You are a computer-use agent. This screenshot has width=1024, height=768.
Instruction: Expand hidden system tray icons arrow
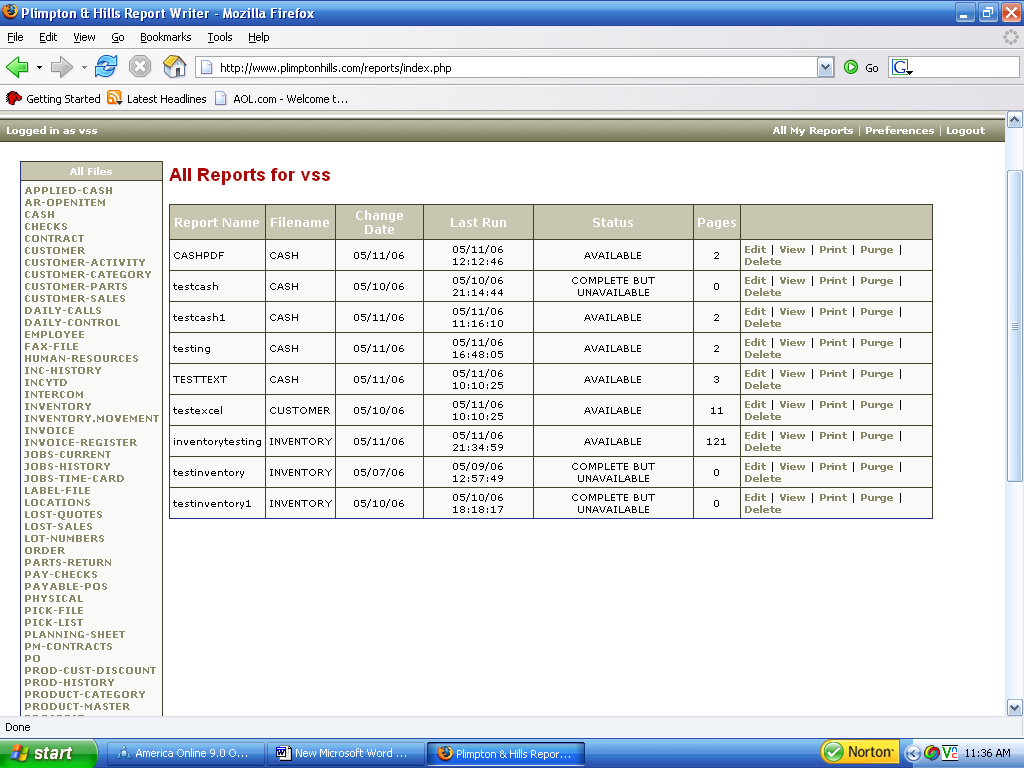click(912, 753)
